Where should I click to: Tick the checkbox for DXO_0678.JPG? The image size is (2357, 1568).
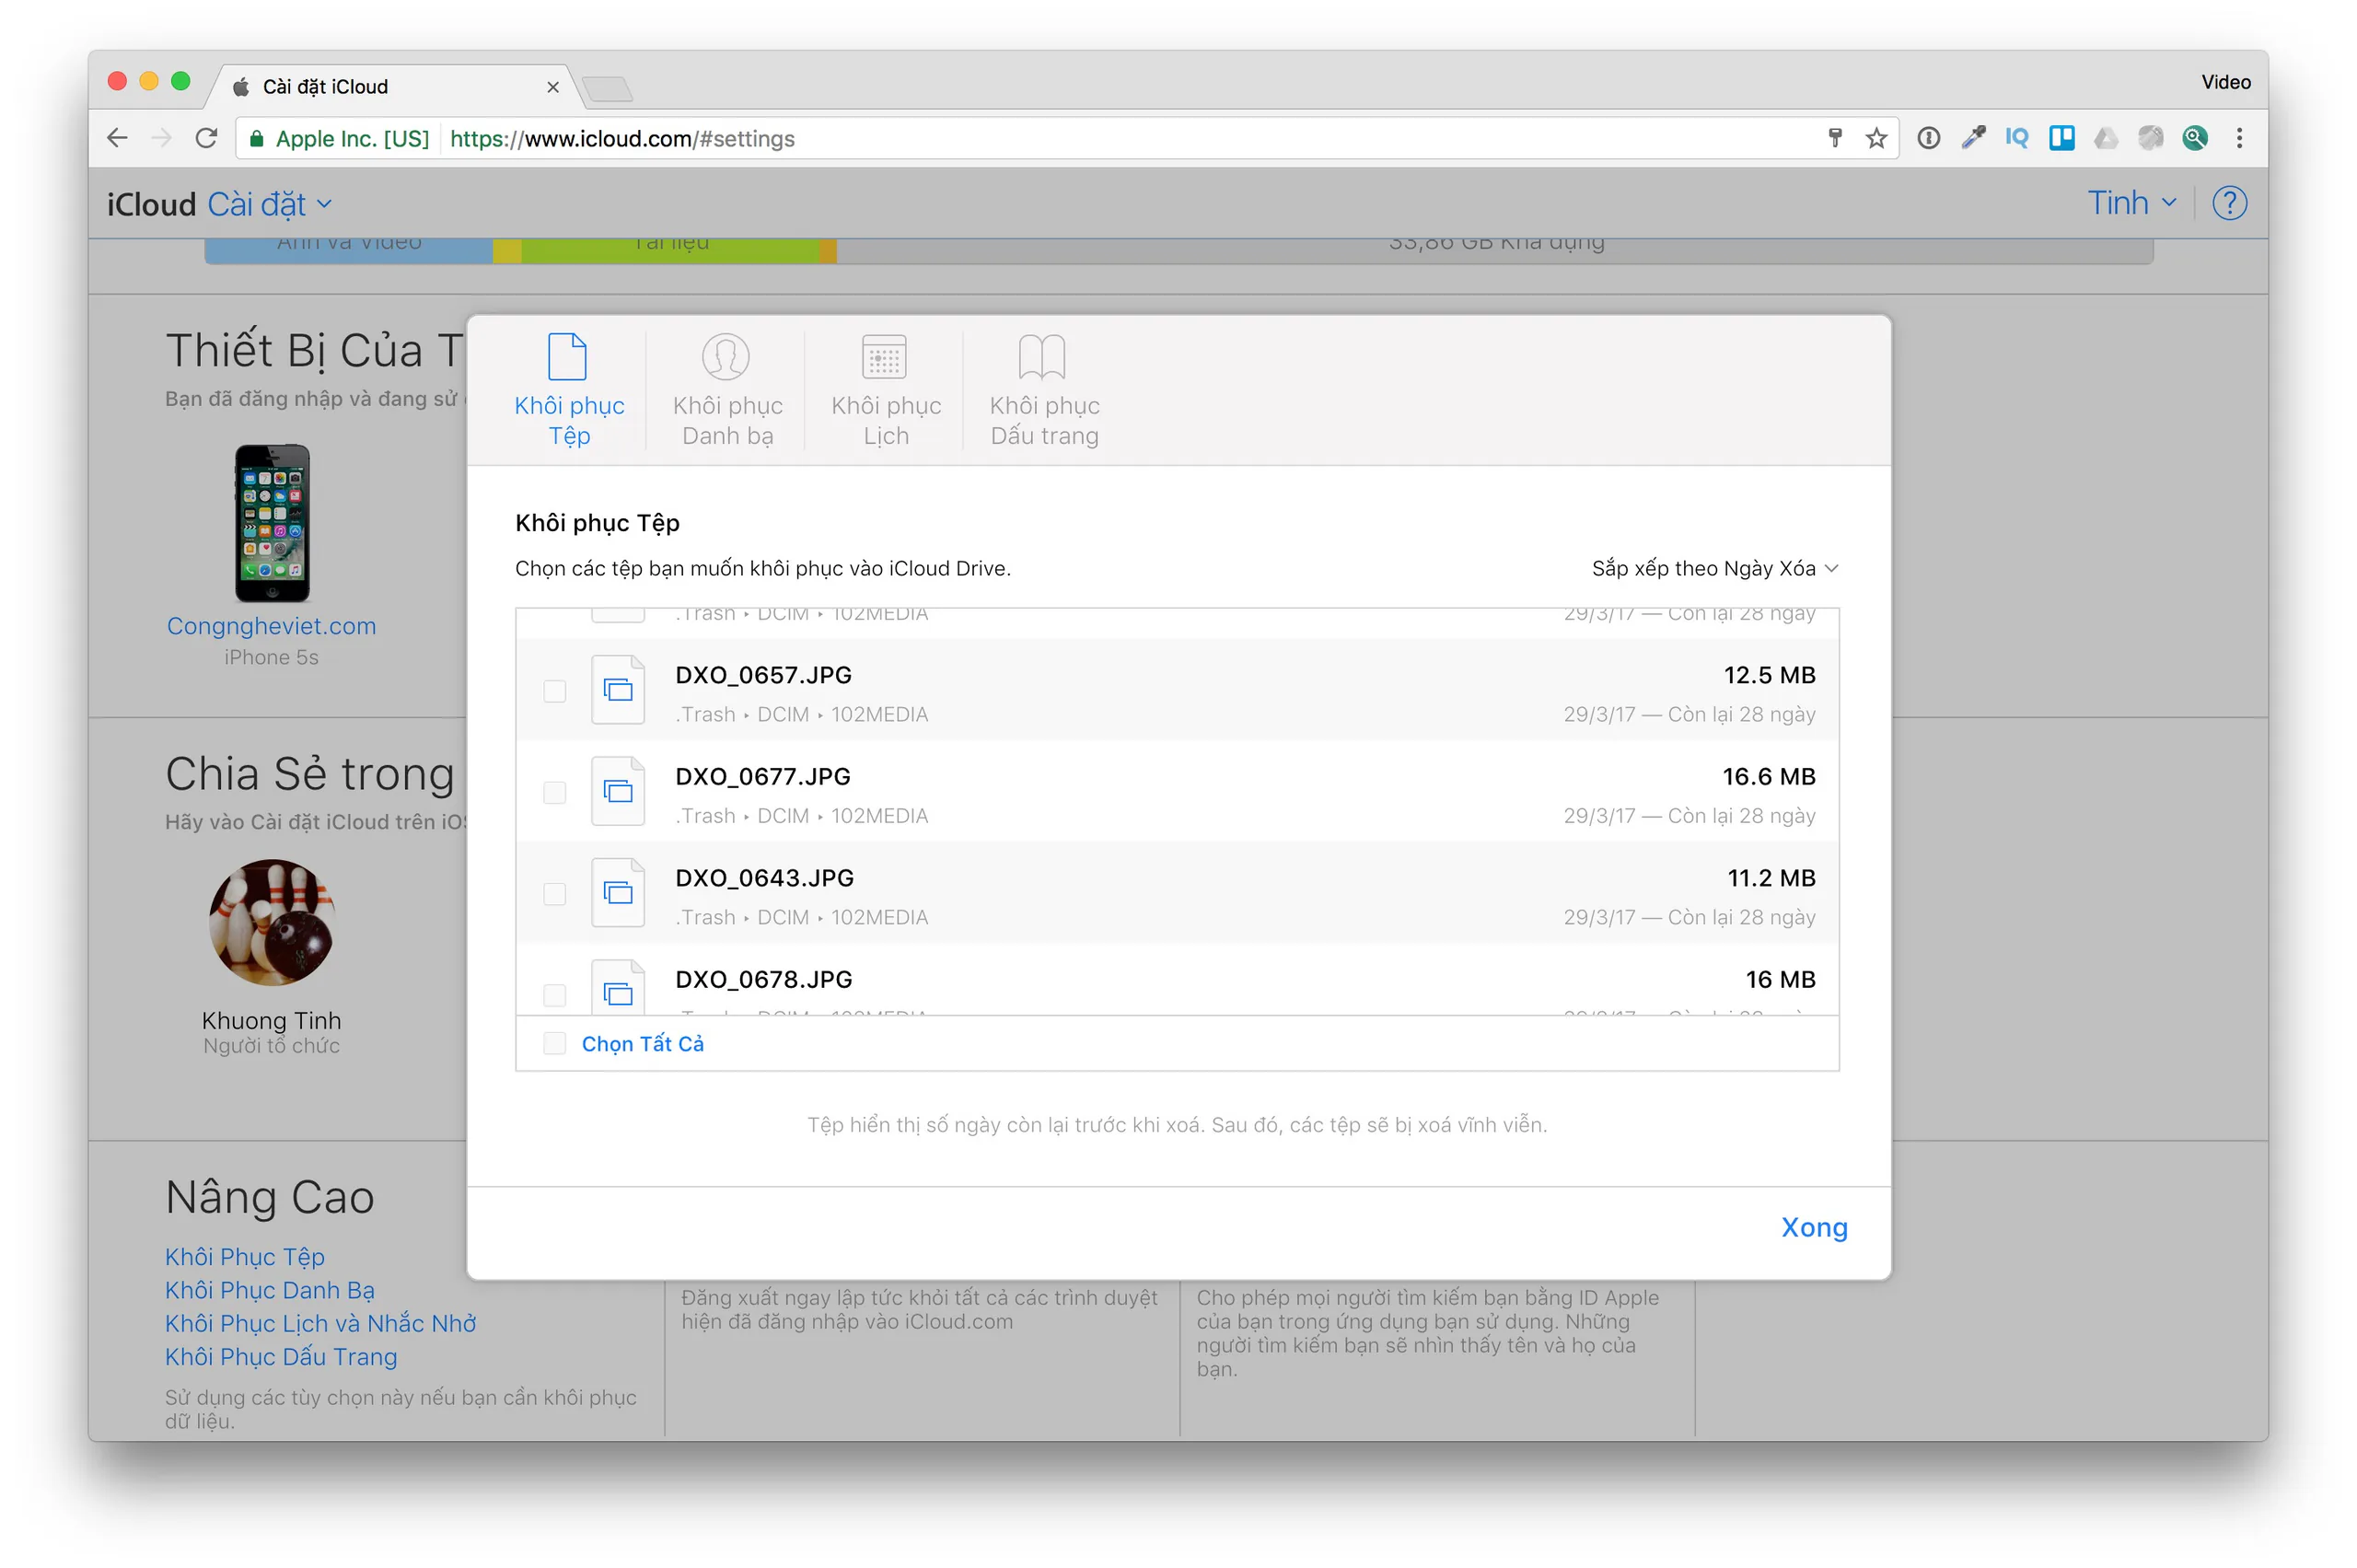[x=554, y=995]
